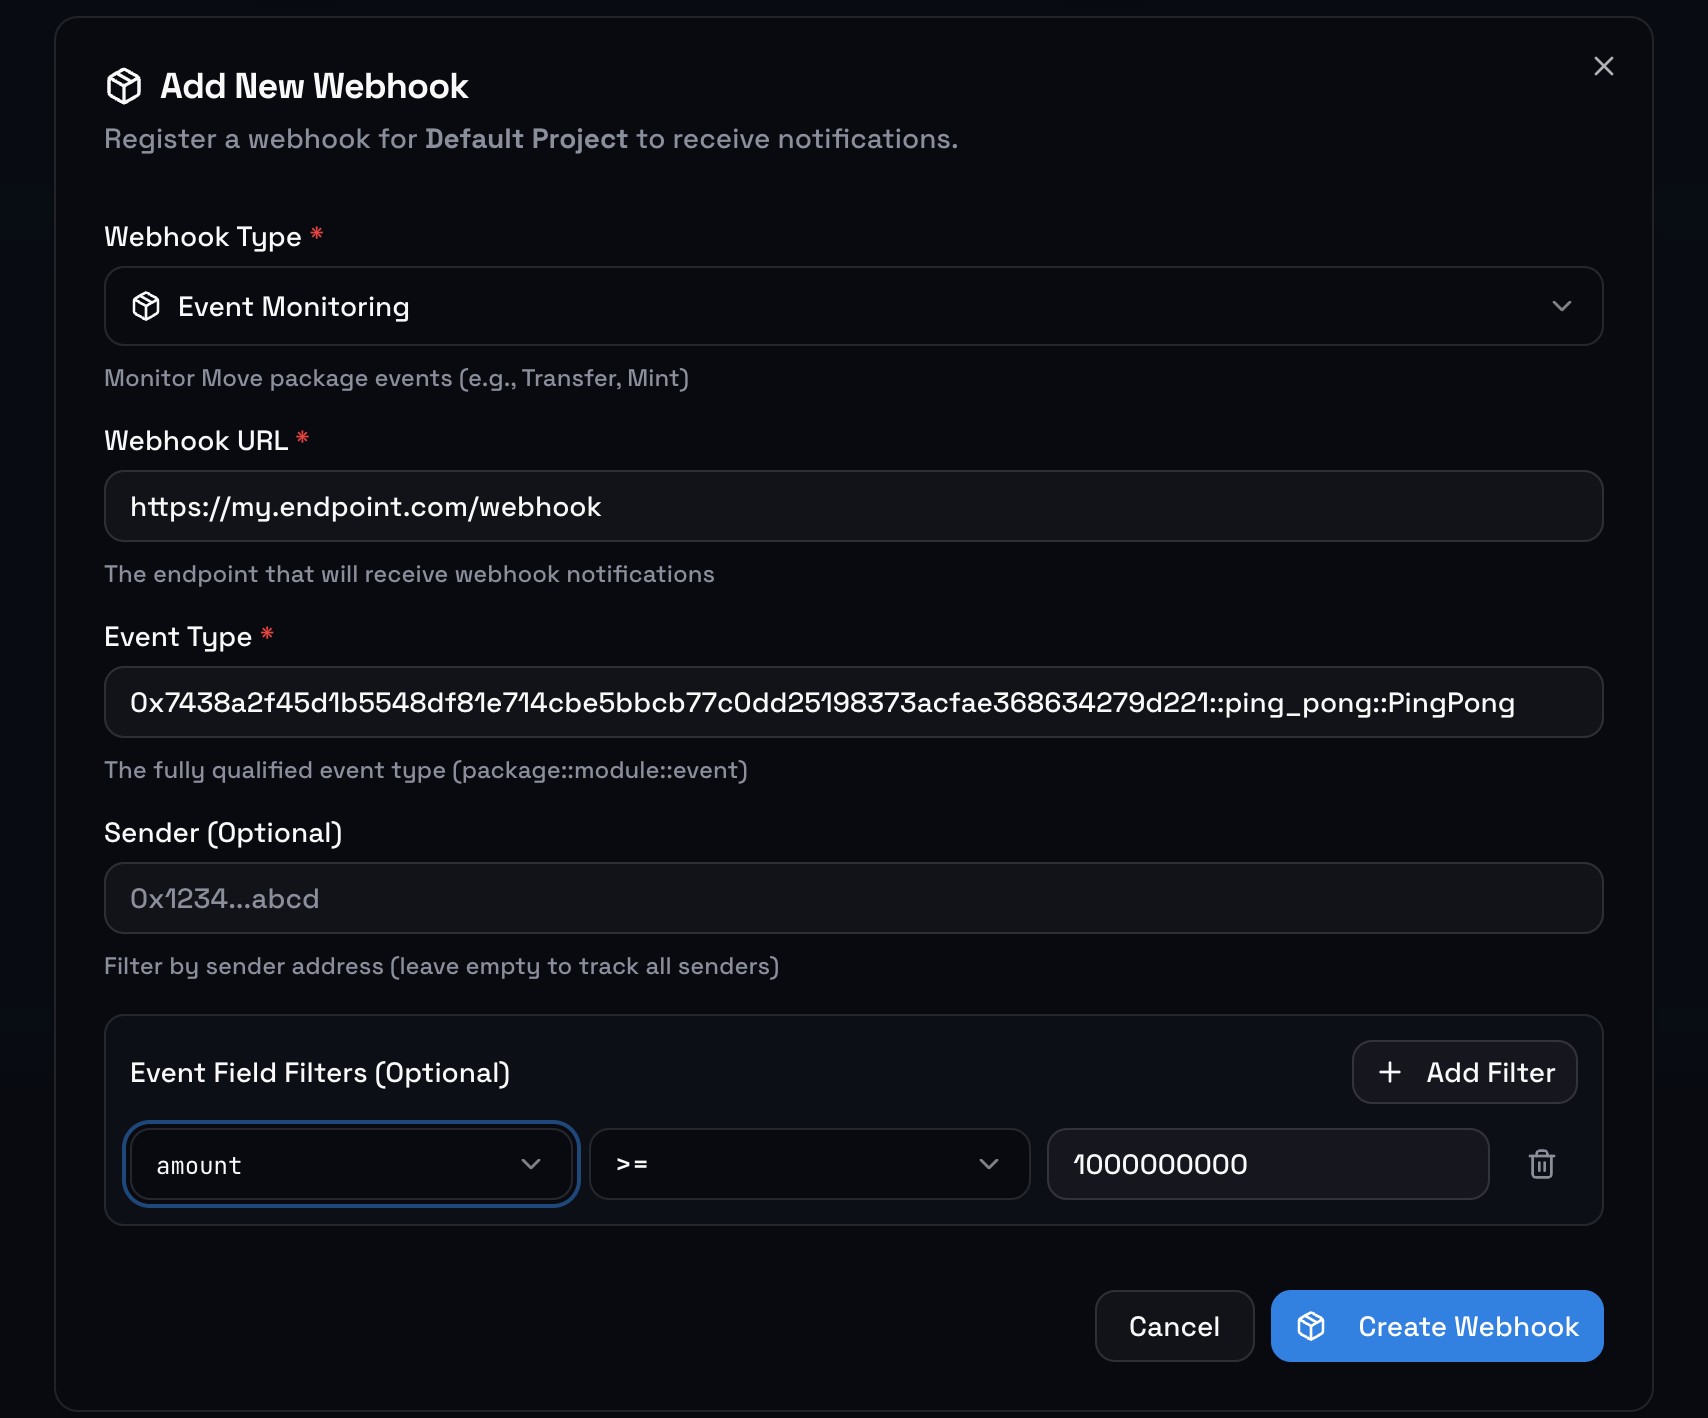Screen dimensions: 1708x1418
Task: Focus the Webhook URL input field
Action: pos(852,506)
